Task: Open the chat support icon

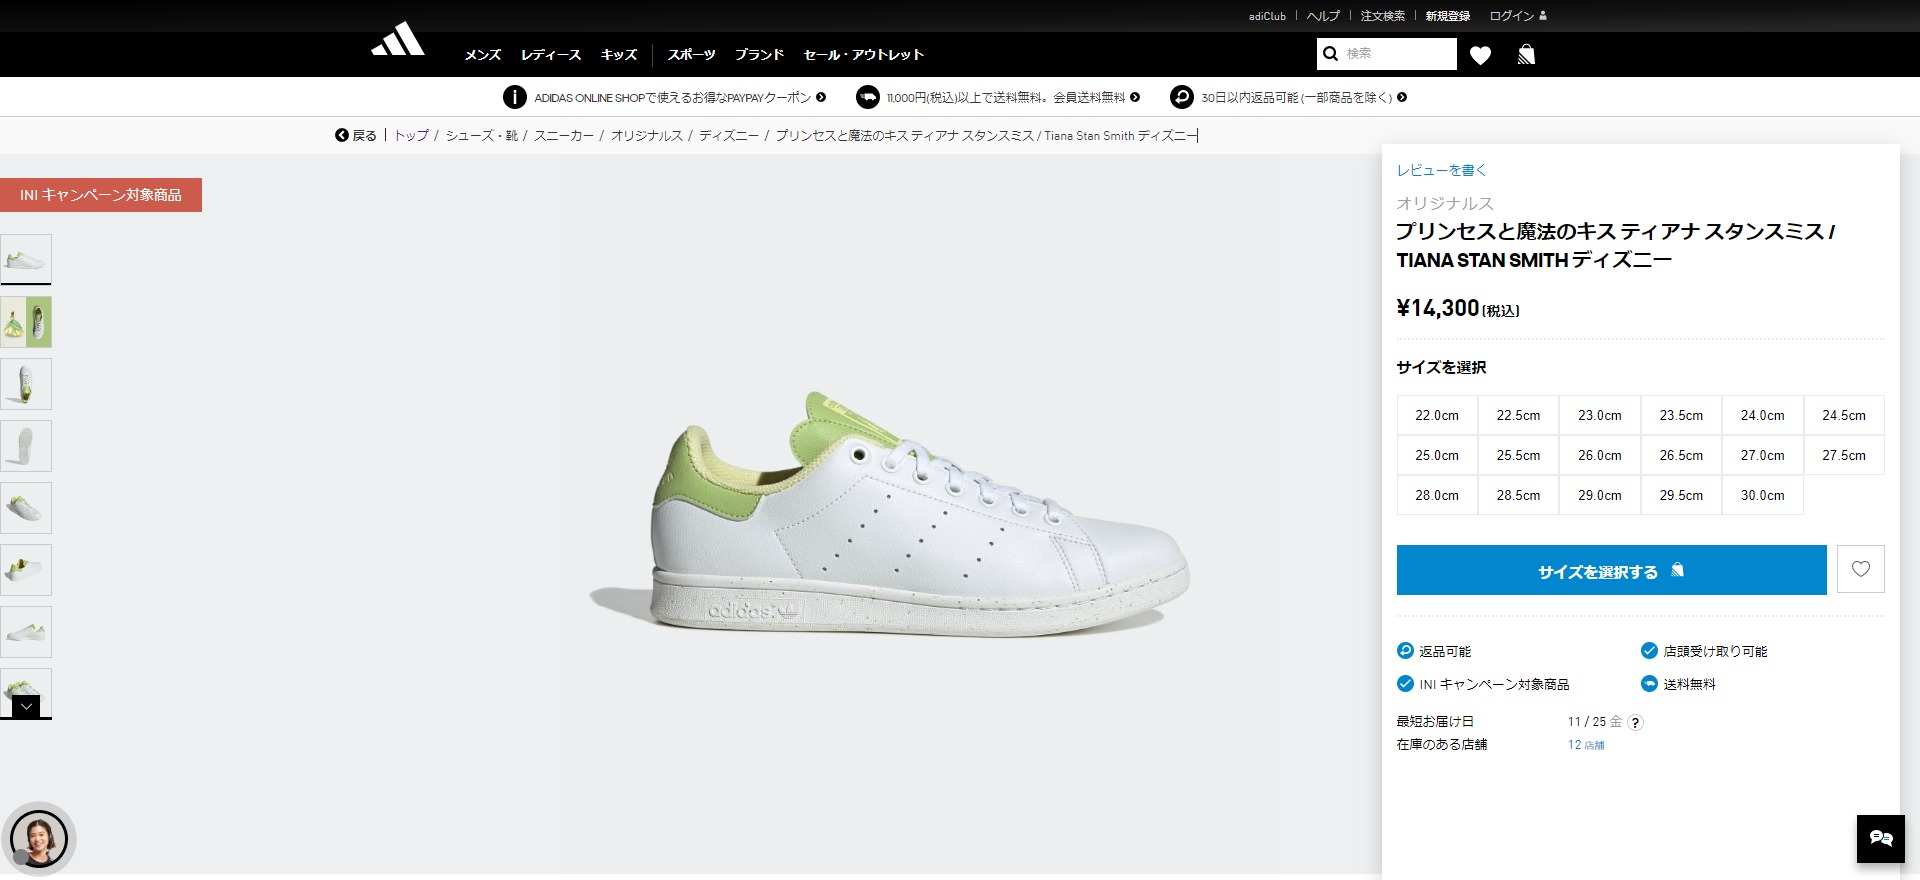Action: click(x=1880, y=838)
